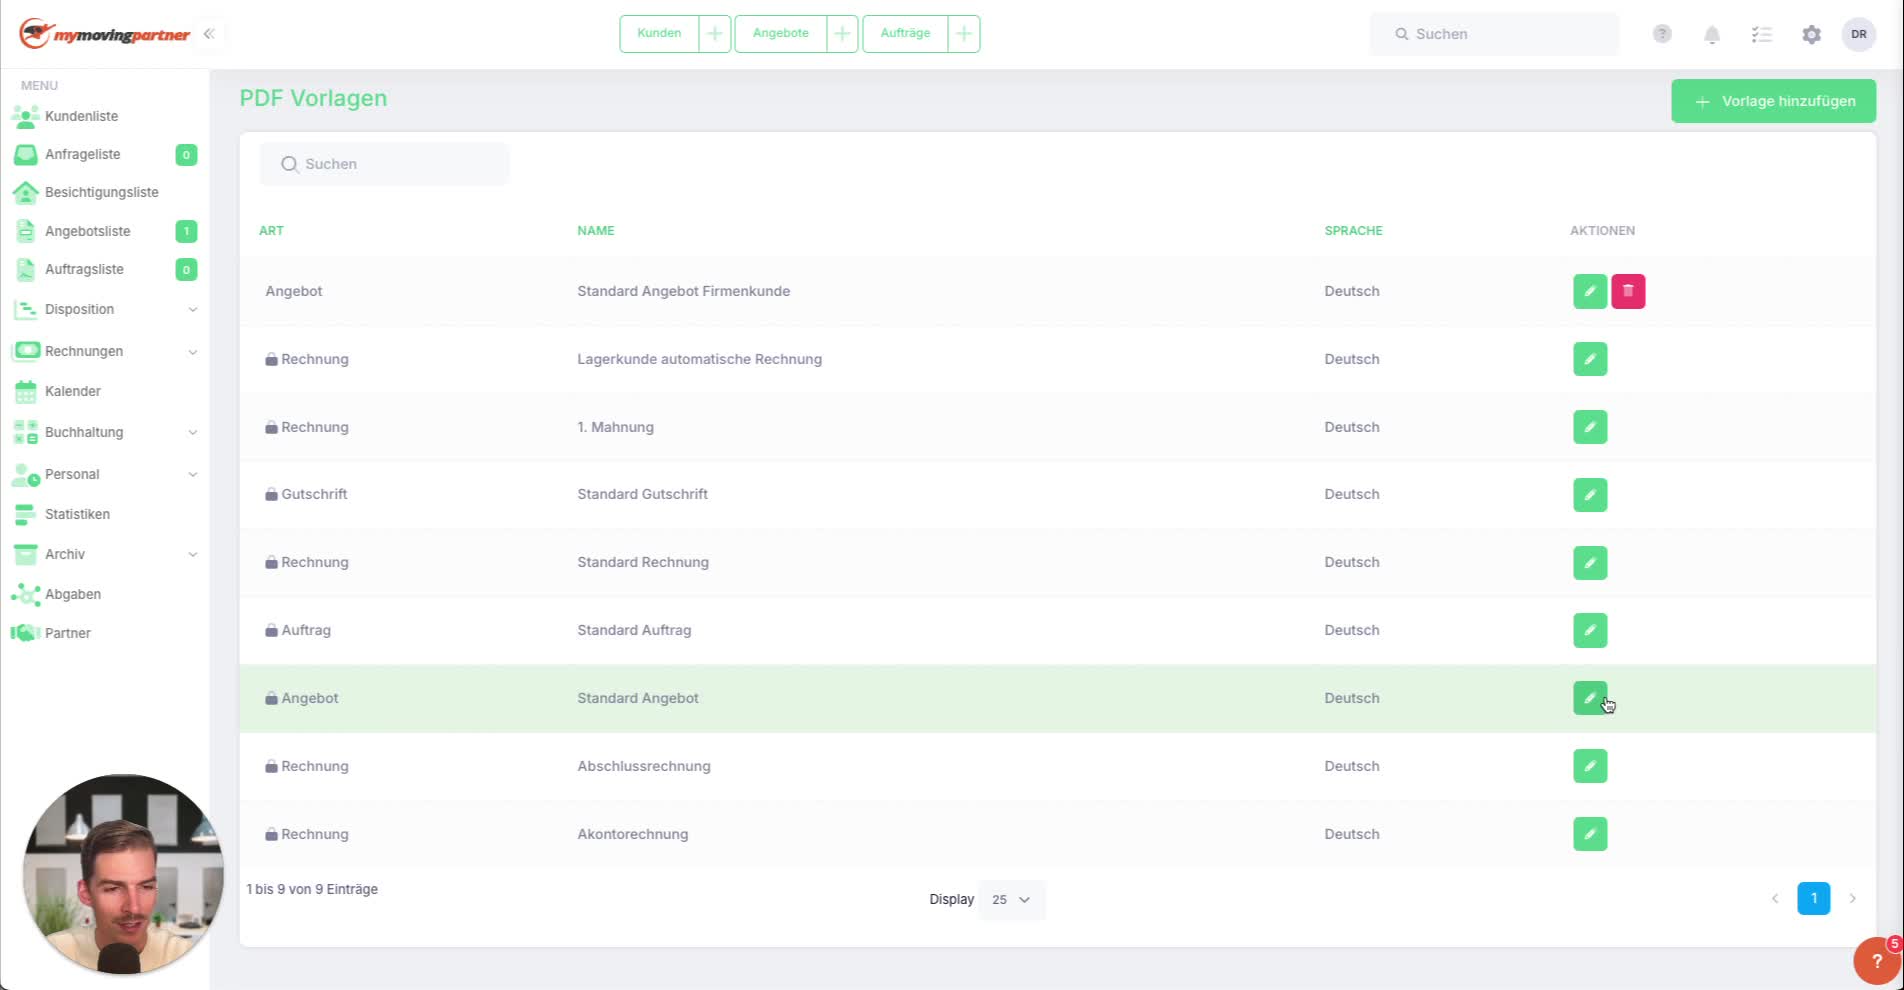This screenshot has height=990, width=1904.
Task: Edit the Standard Angebot Firmenkunde template
Action: point(1590,291)
